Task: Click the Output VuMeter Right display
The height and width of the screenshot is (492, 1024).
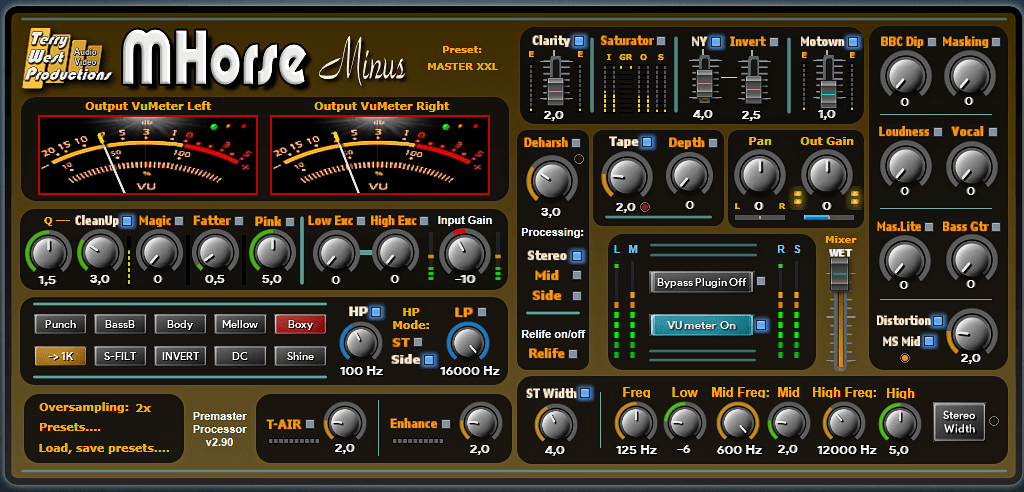Action: click(x=380, y=155)
